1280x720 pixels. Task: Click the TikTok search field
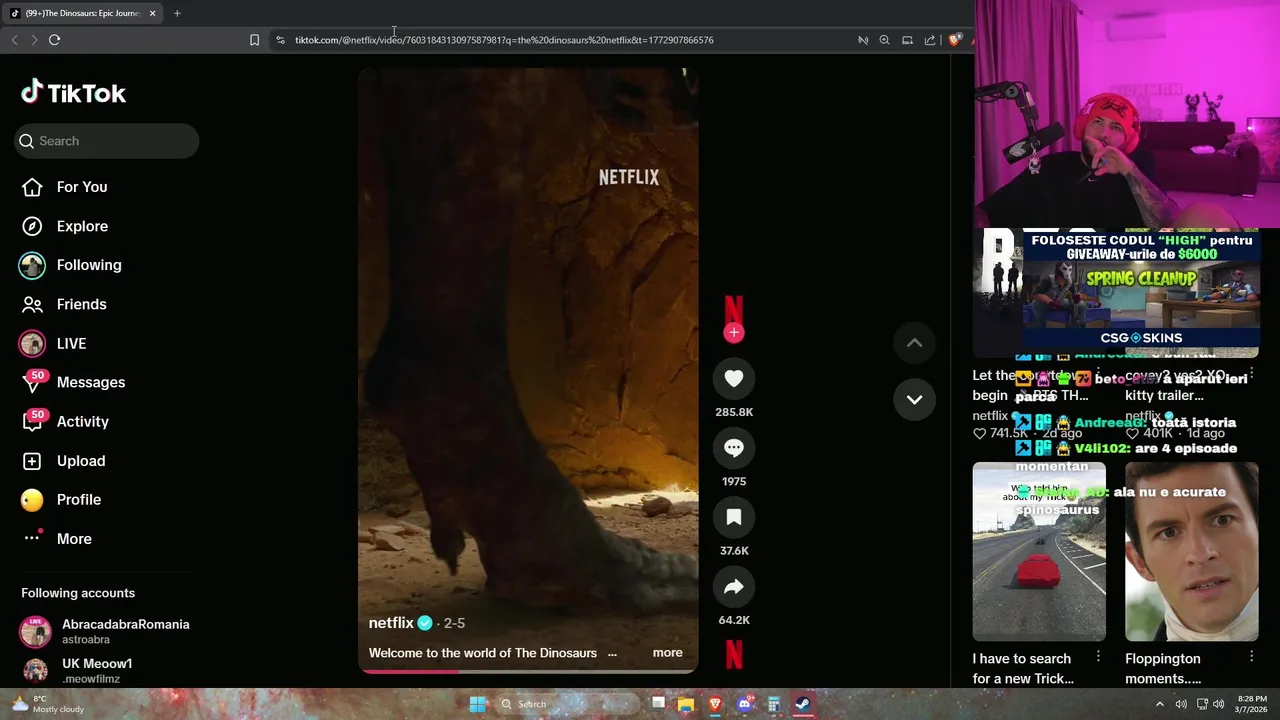click(107, 141)
